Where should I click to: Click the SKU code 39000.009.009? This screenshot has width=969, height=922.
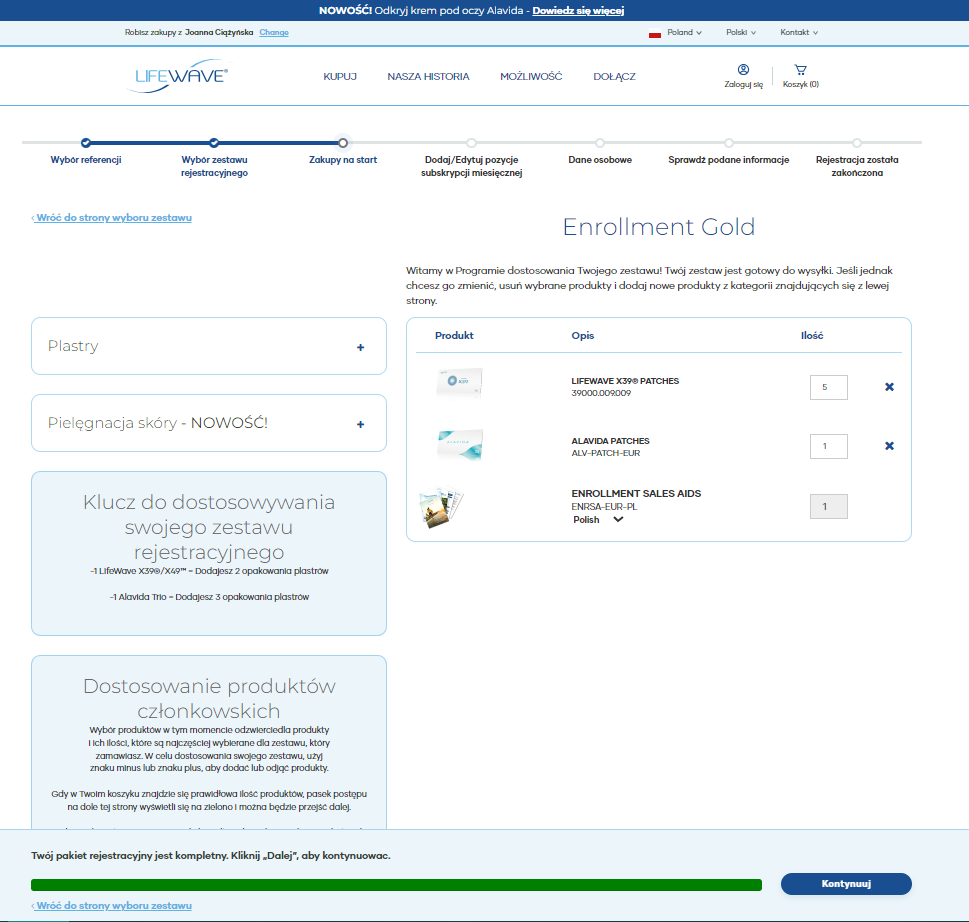[x=601, y=393]
